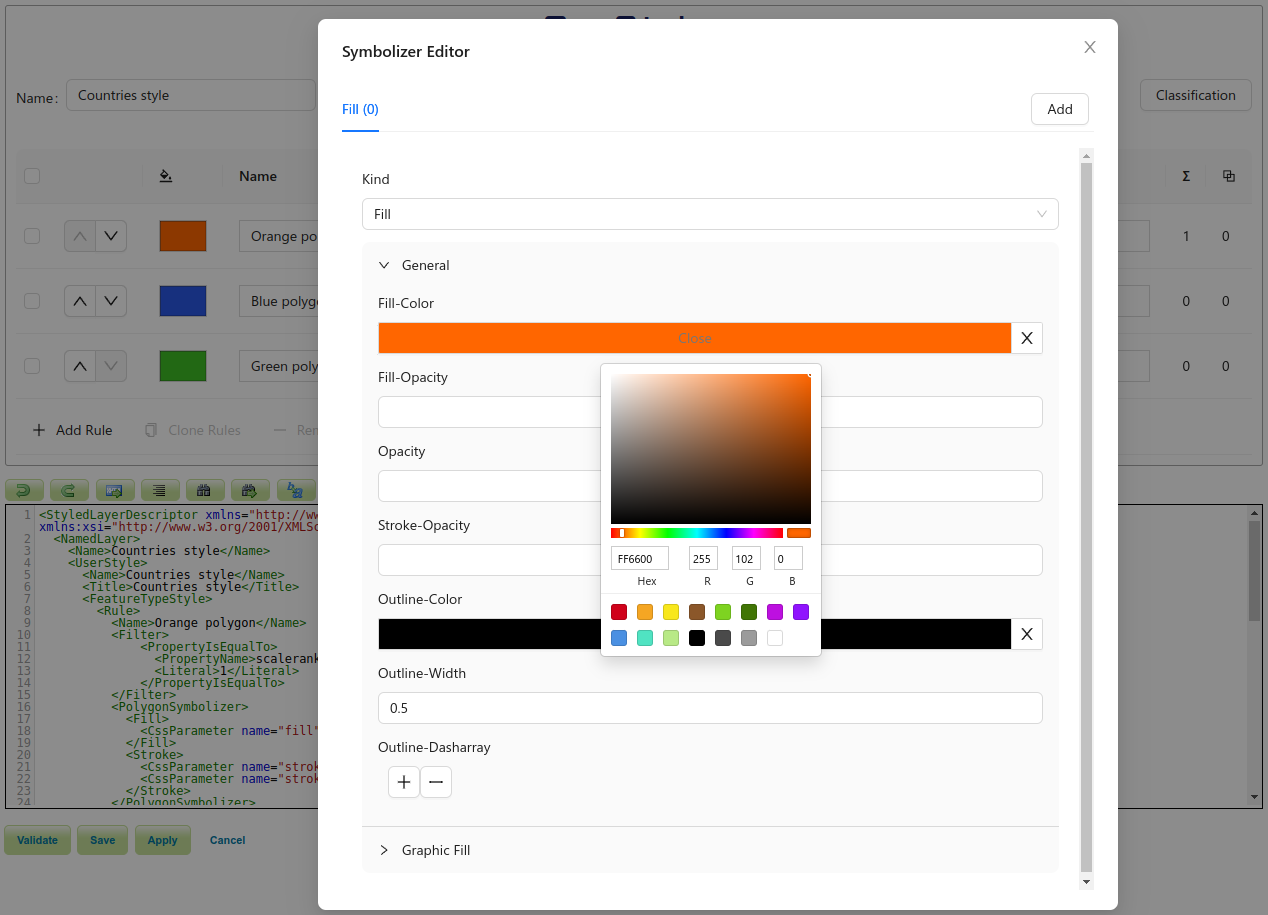The height and width of the screenshot is (915, 1268).
Task: Pick the brown preset color swatch
Action: [697, 612]
